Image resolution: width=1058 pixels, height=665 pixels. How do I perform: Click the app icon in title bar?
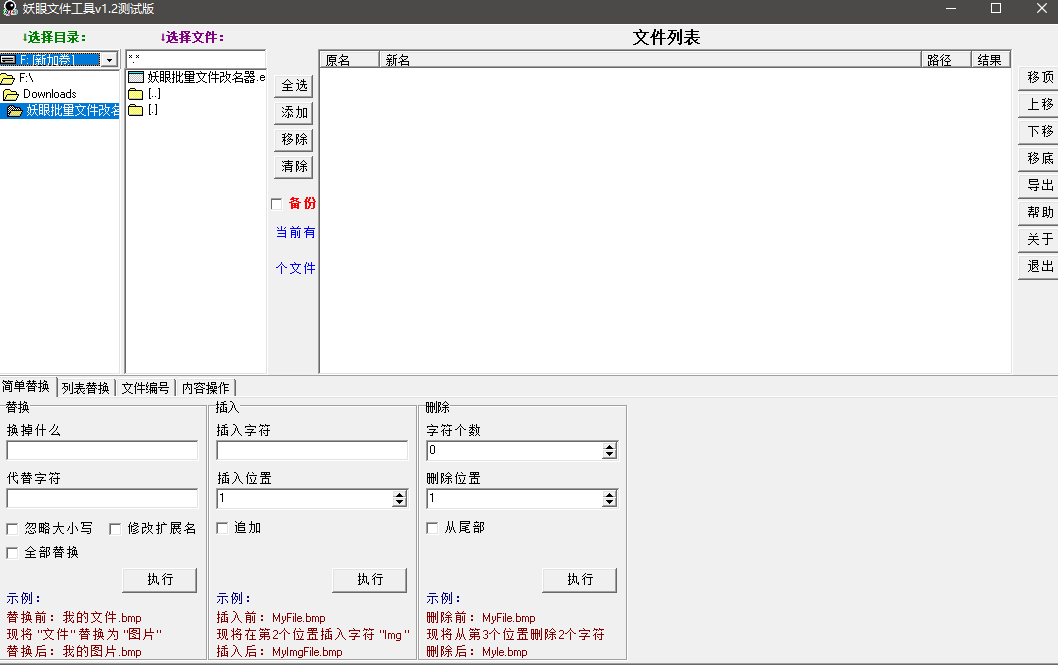(10, 9)
